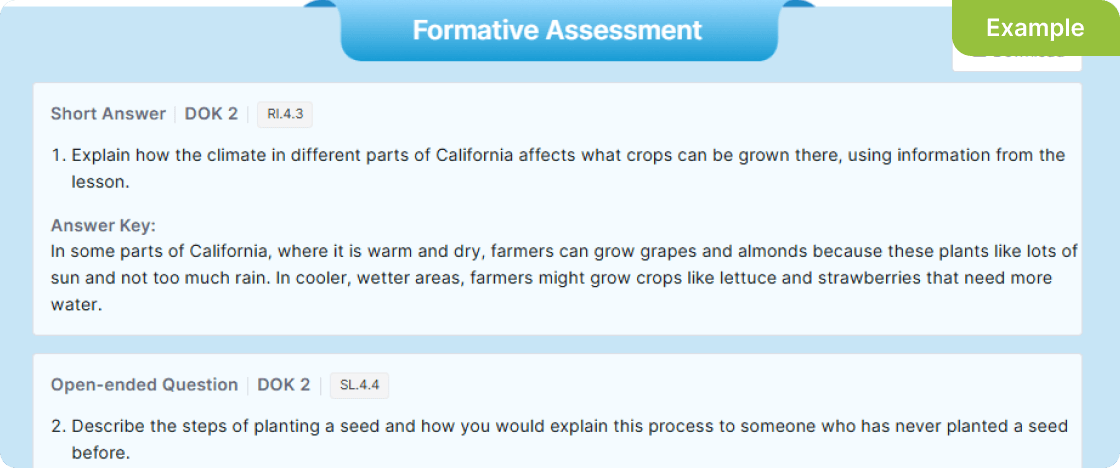Click DOK 2 beside Short Answer
1120x468 pixels.
coord(211,114)
